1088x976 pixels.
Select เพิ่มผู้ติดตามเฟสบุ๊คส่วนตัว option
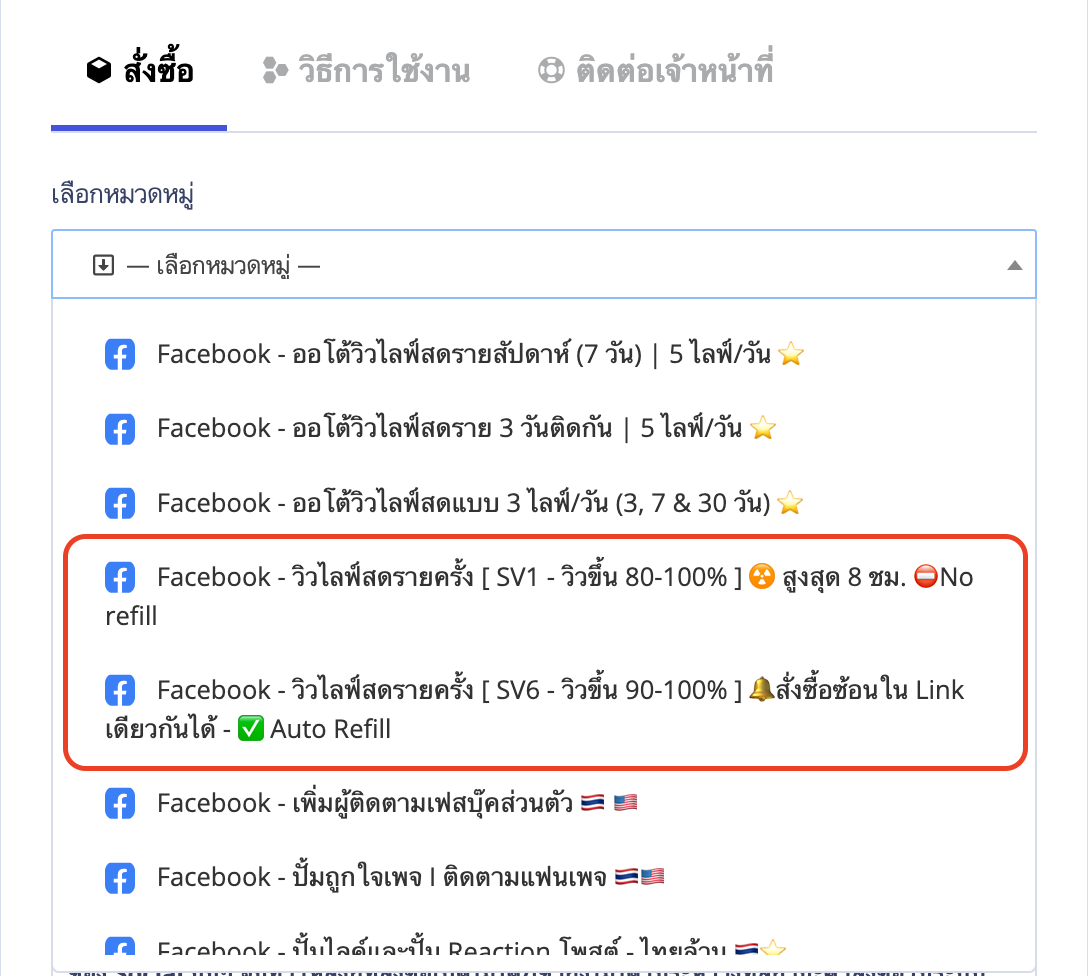(544, 803)
